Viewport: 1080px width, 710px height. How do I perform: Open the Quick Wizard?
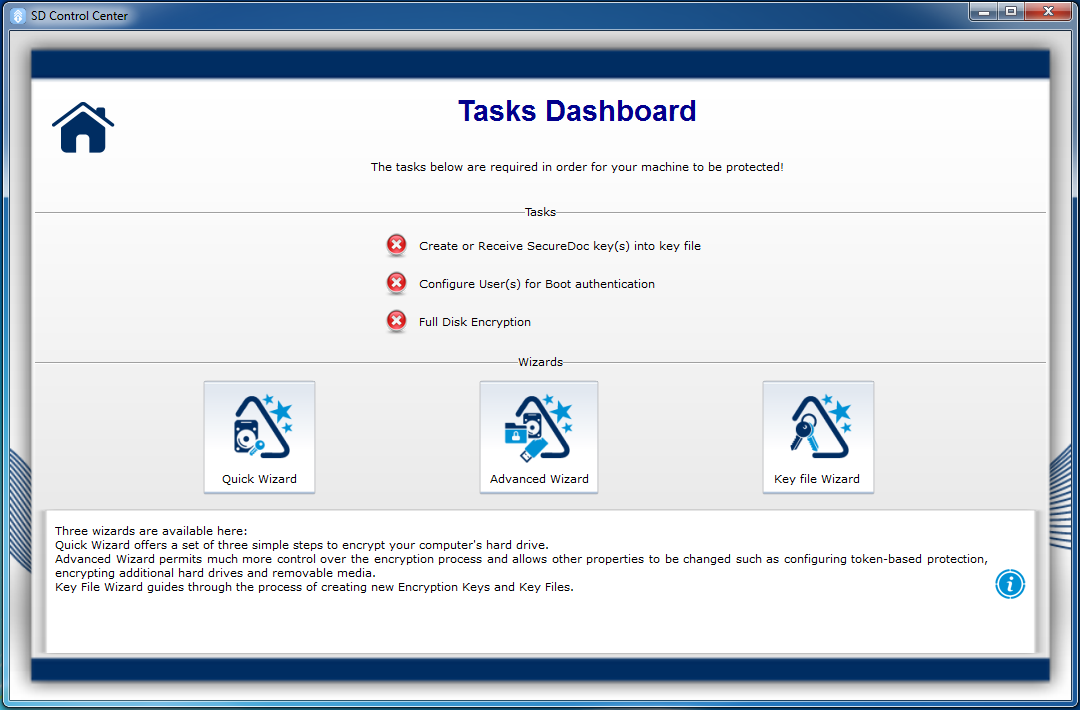click(x=259, y=437)
